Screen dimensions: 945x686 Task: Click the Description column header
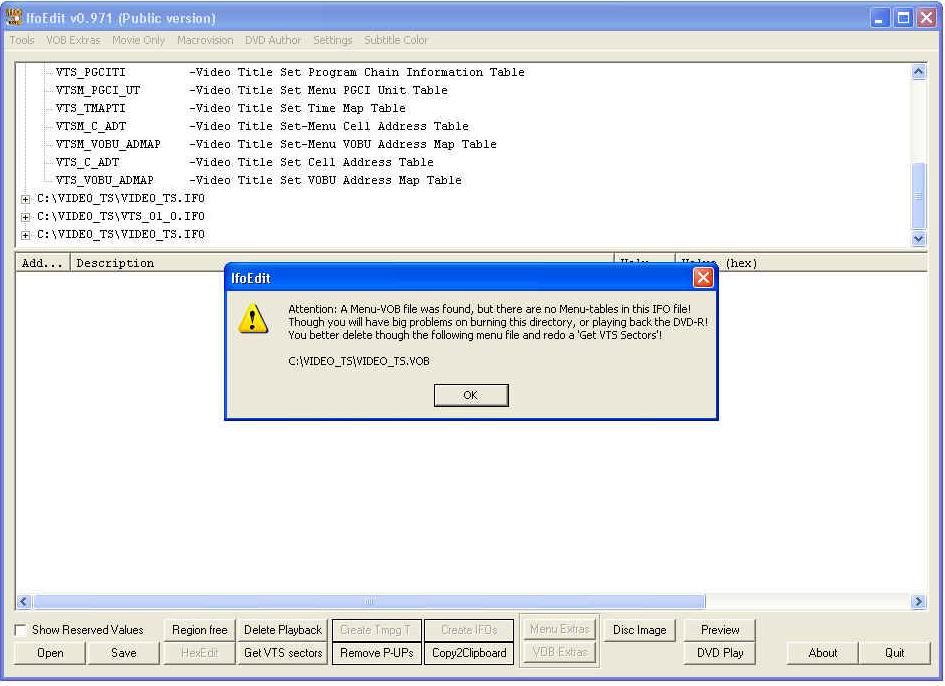(x=342, y=263)
